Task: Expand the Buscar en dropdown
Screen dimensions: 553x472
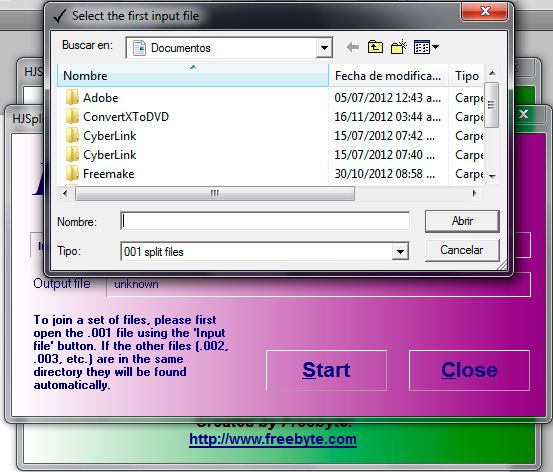Action: coord(324,48)
